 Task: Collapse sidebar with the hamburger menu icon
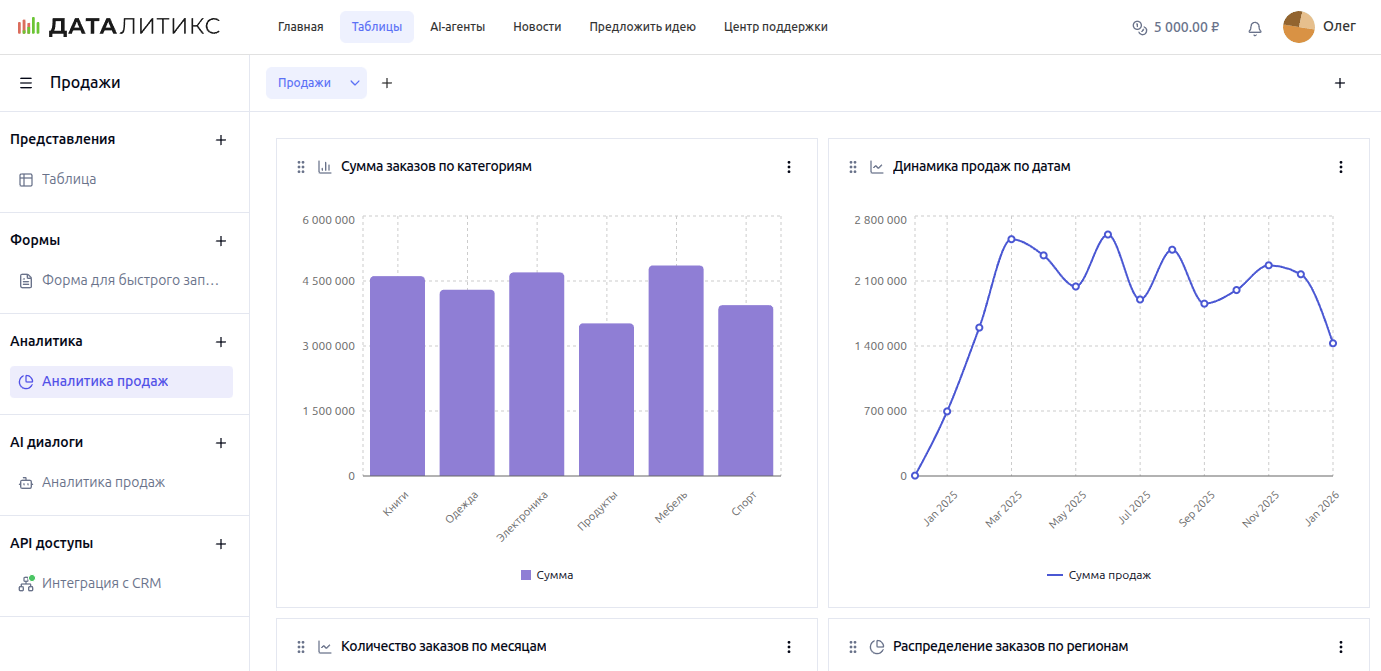click(x=26, y=83)
